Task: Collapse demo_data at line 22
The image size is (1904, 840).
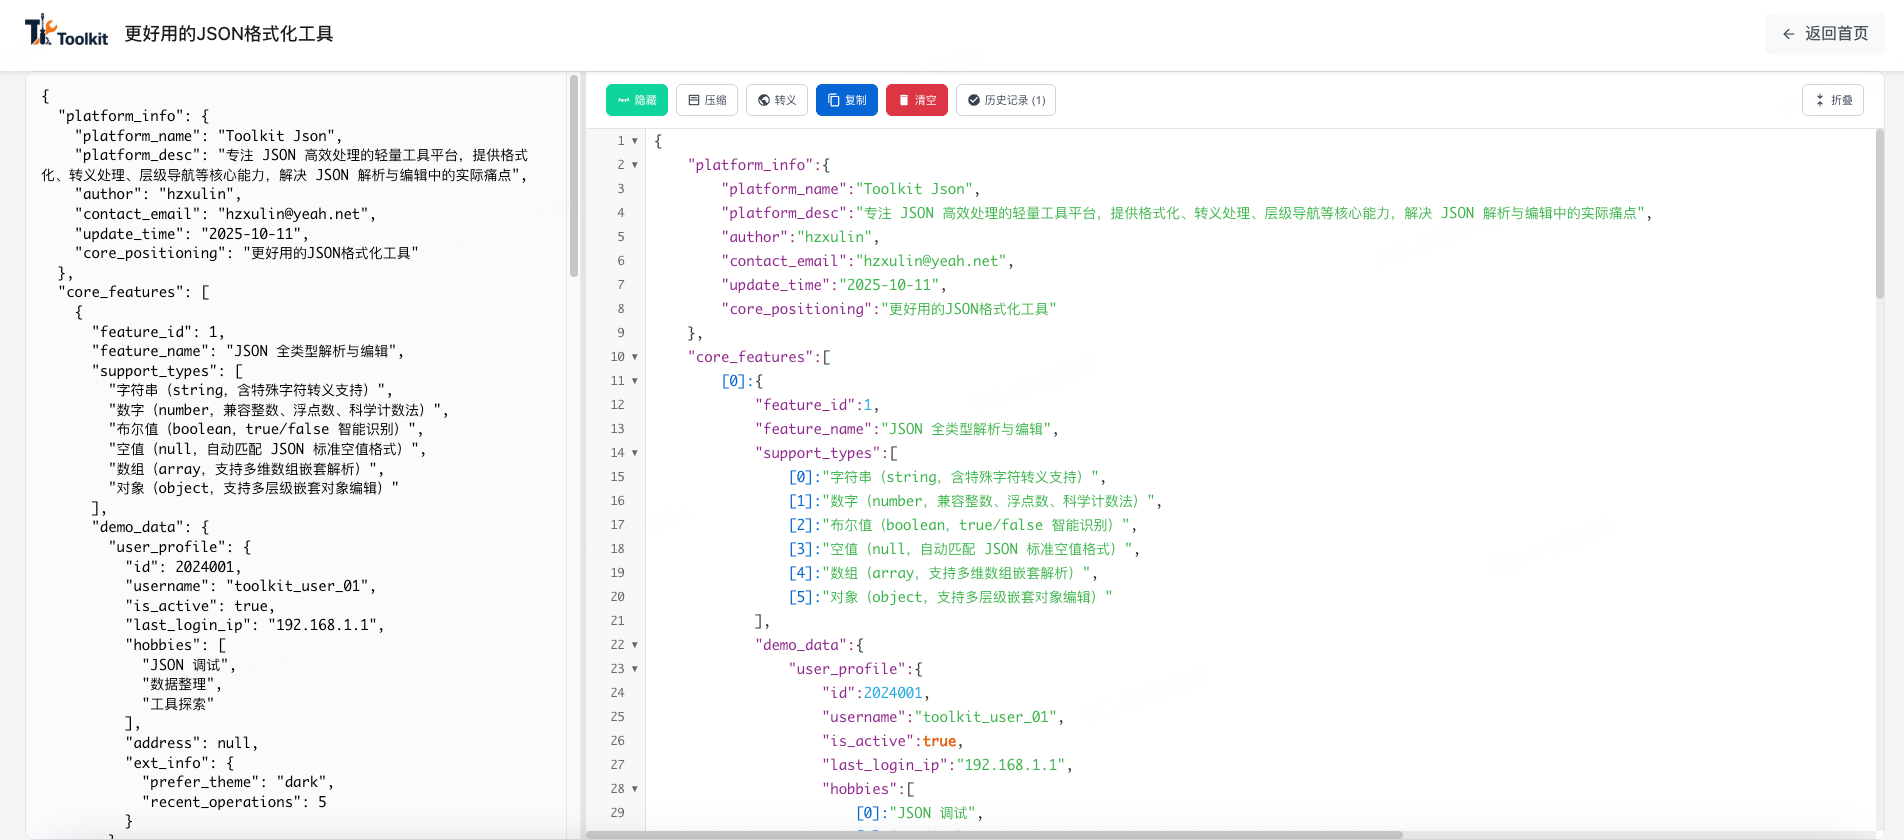Action: click(635, 645)
